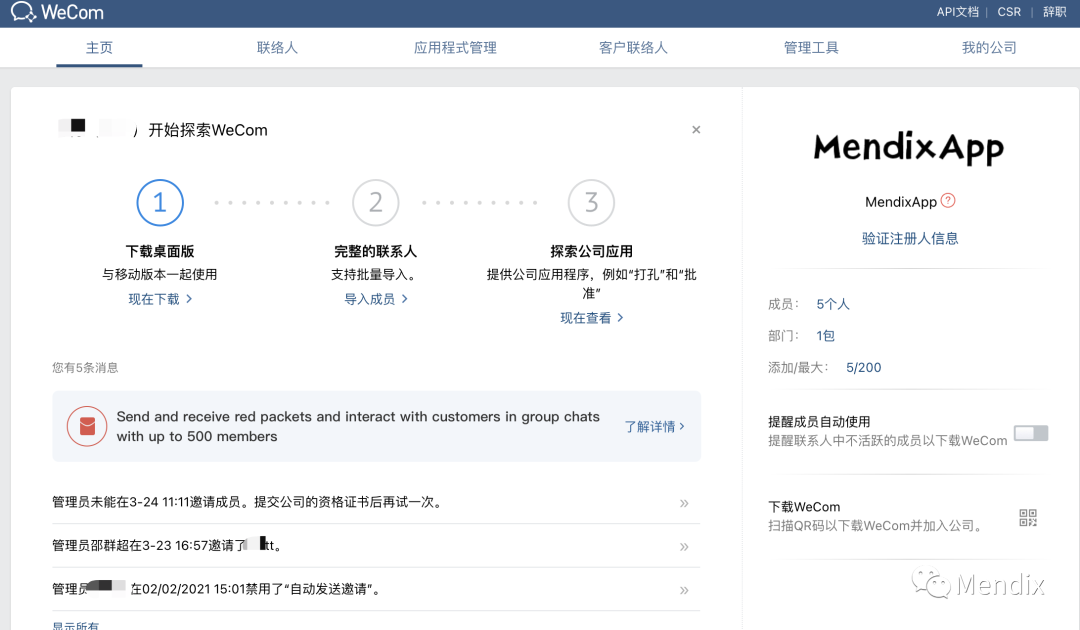Open 验证注册人信息 link
This screenshot has width=1080, height=630.
910,238
